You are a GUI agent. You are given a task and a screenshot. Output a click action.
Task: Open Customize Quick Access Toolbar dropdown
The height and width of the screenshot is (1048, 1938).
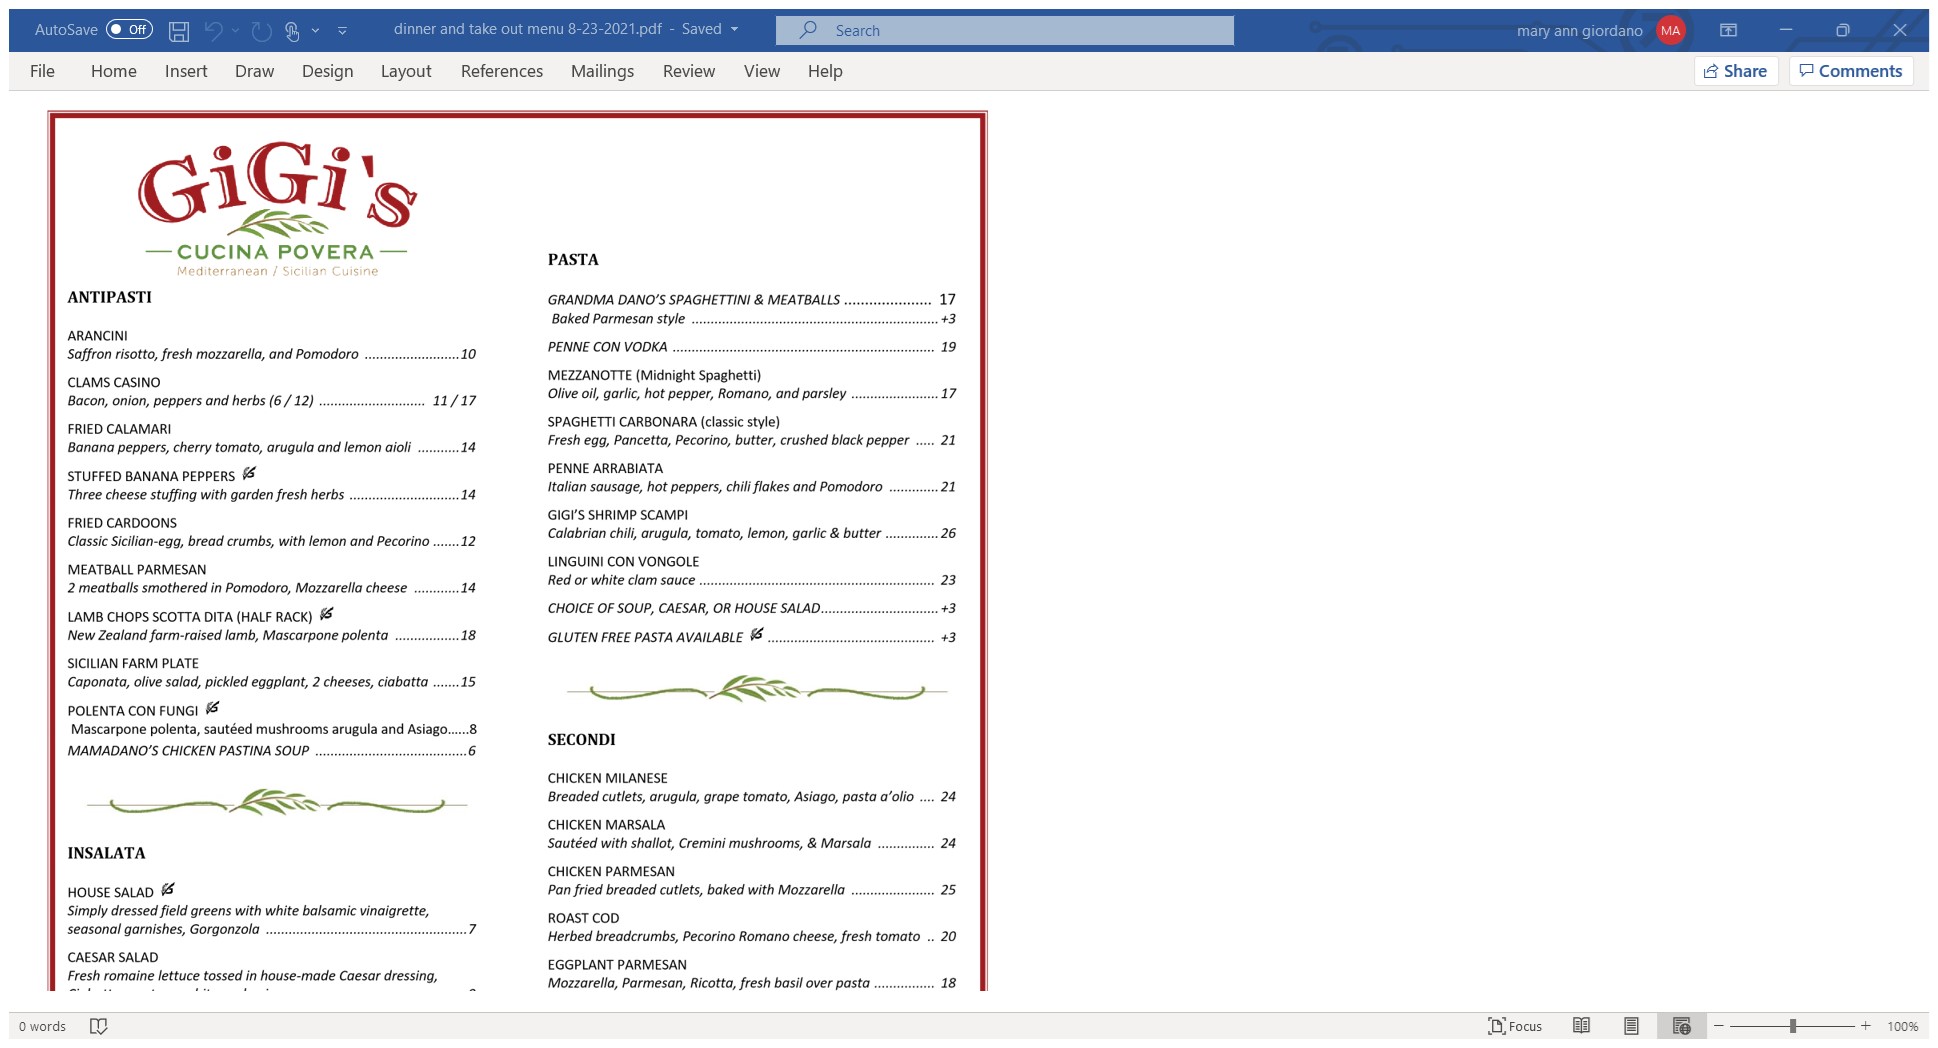[x=342, y=31]
